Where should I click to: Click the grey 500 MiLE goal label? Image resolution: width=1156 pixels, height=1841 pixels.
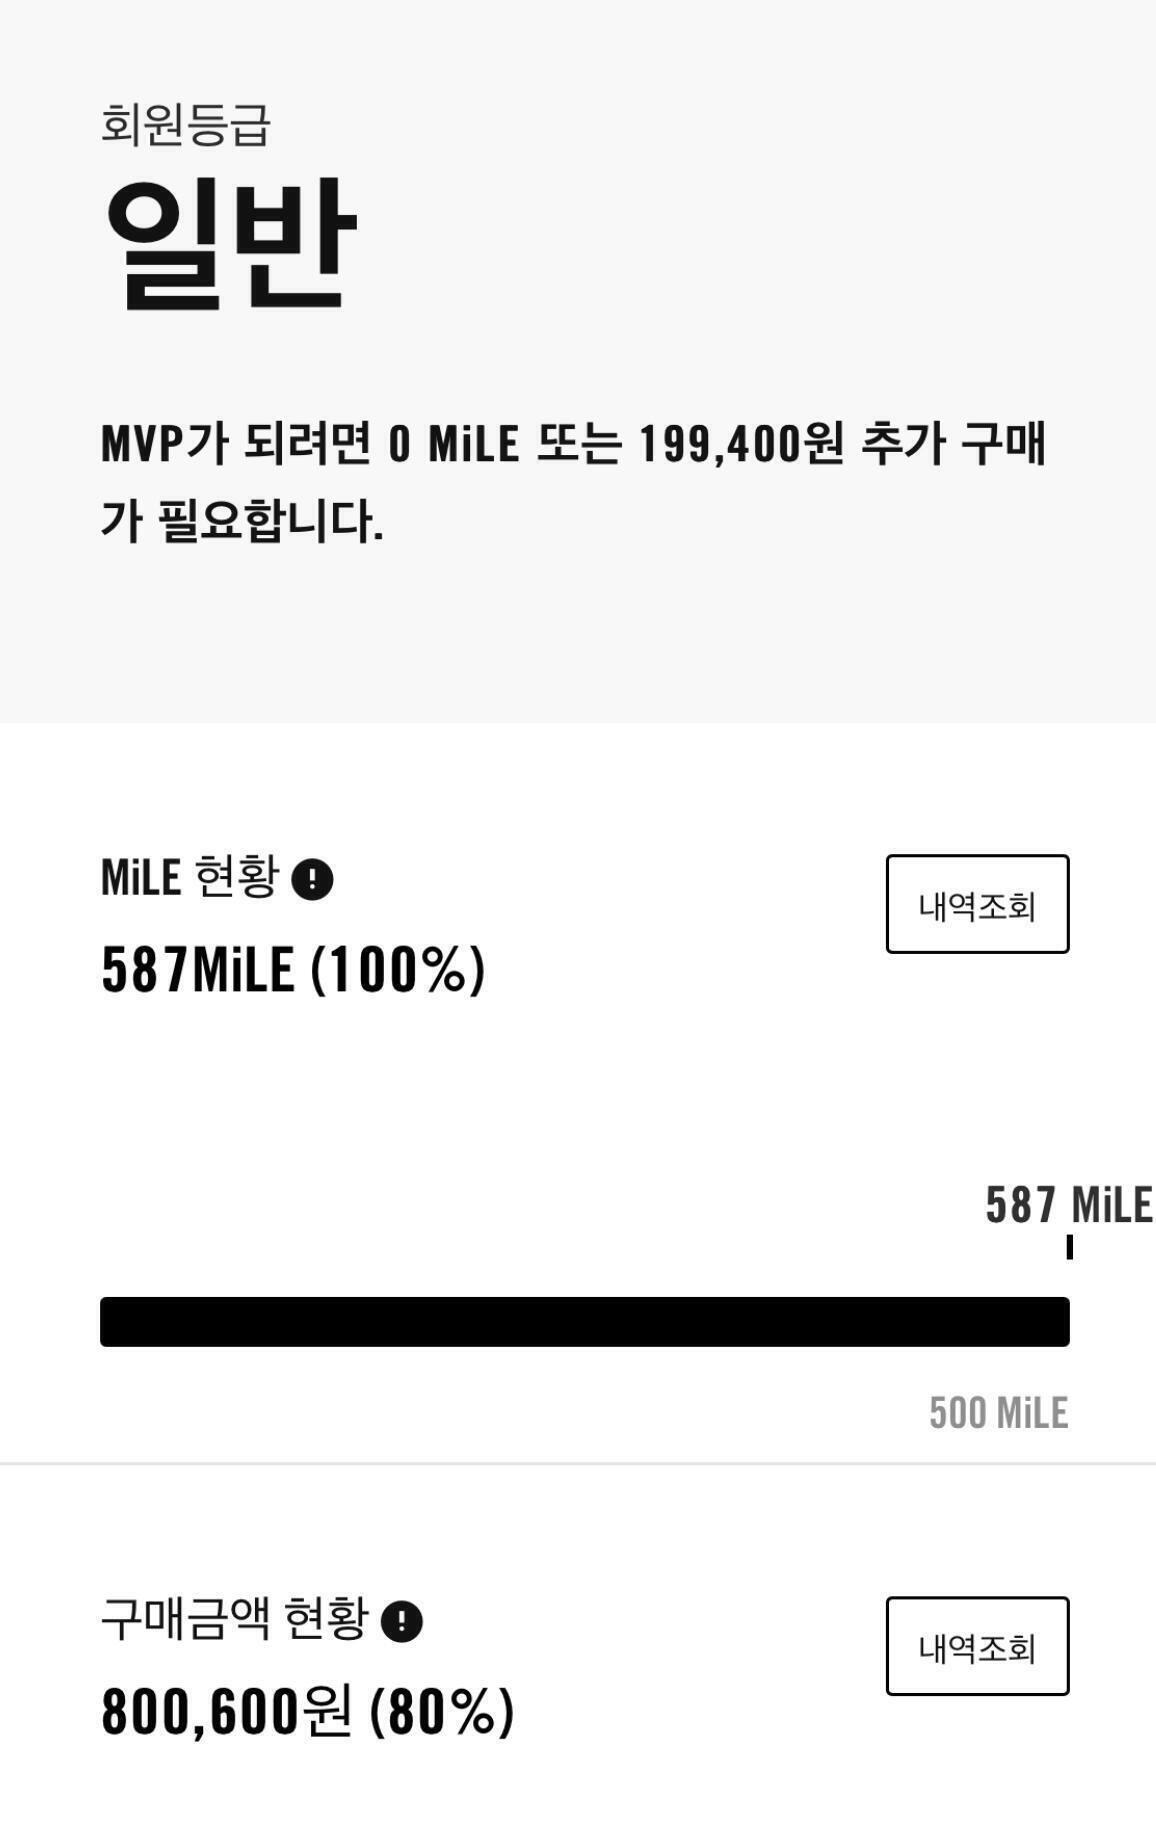coord(998,1413)
